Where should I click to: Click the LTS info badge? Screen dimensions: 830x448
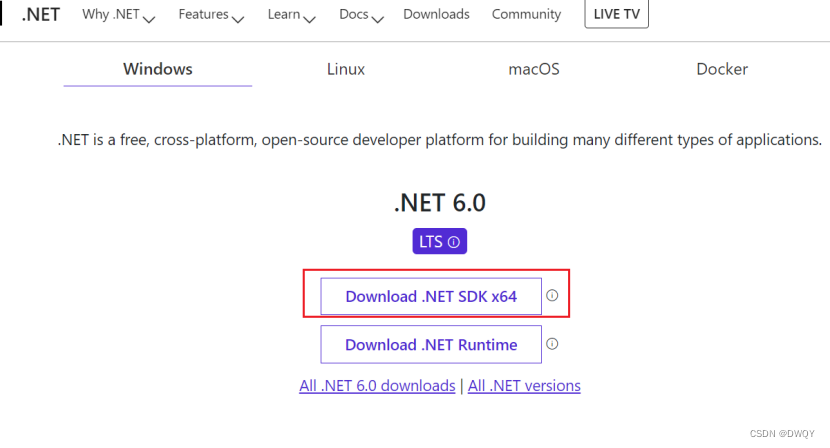click(x=439, y=241)
